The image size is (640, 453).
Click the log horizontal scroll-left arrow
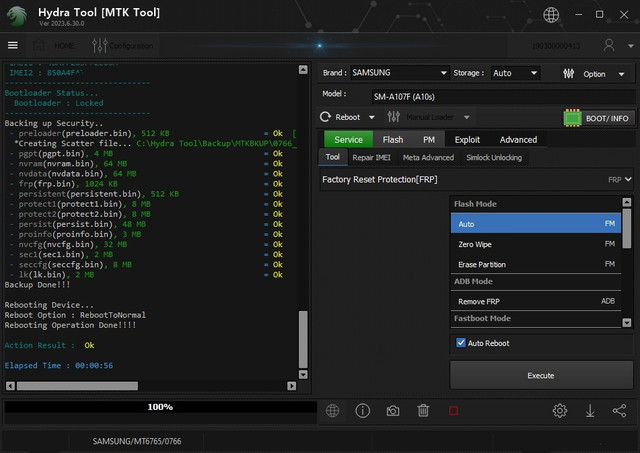tap(11, 386)
